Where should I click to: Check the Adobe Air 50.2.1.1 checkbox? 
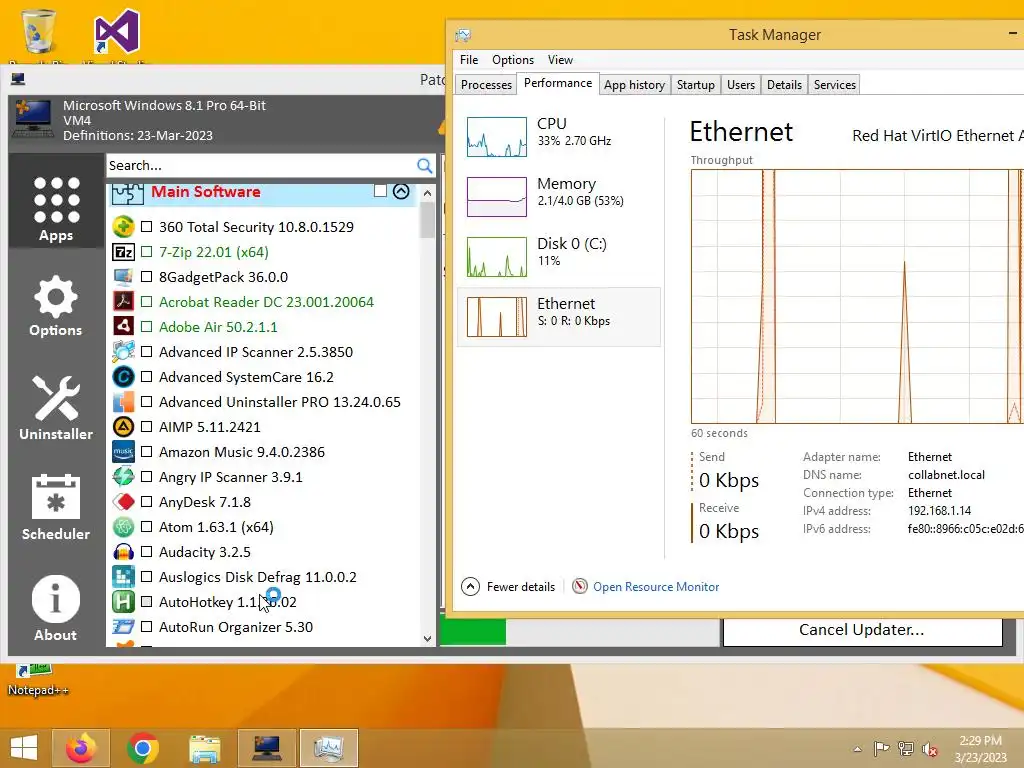[x=146, y=327]
